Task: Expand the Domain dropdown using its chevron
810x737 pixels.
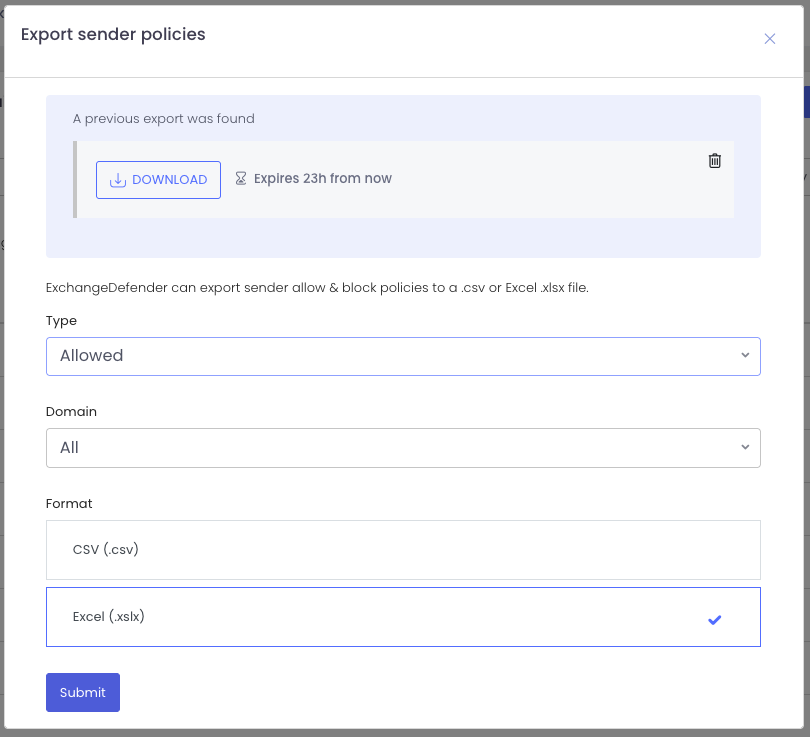Action: coord(745,447)
